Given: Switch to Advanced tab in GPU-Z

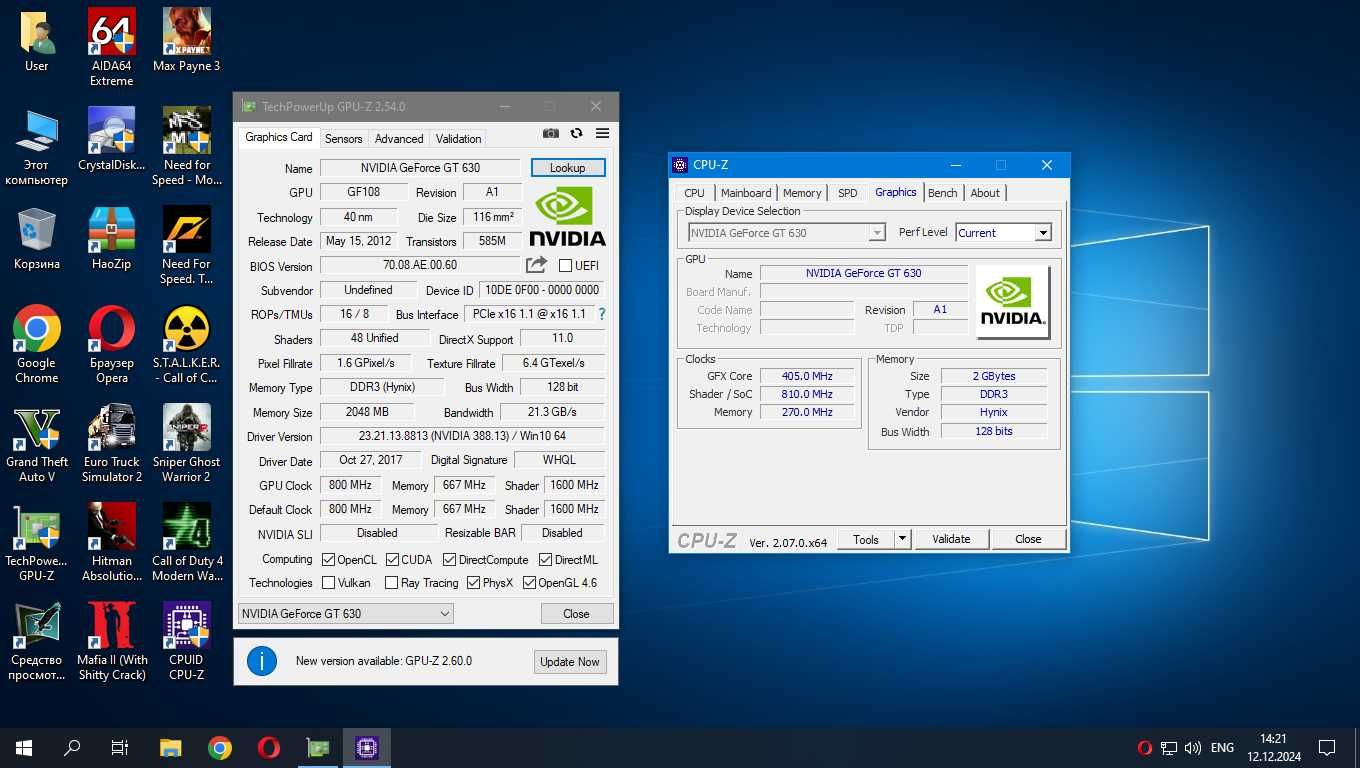Looking at the screenshot, I should click(399, 138).
